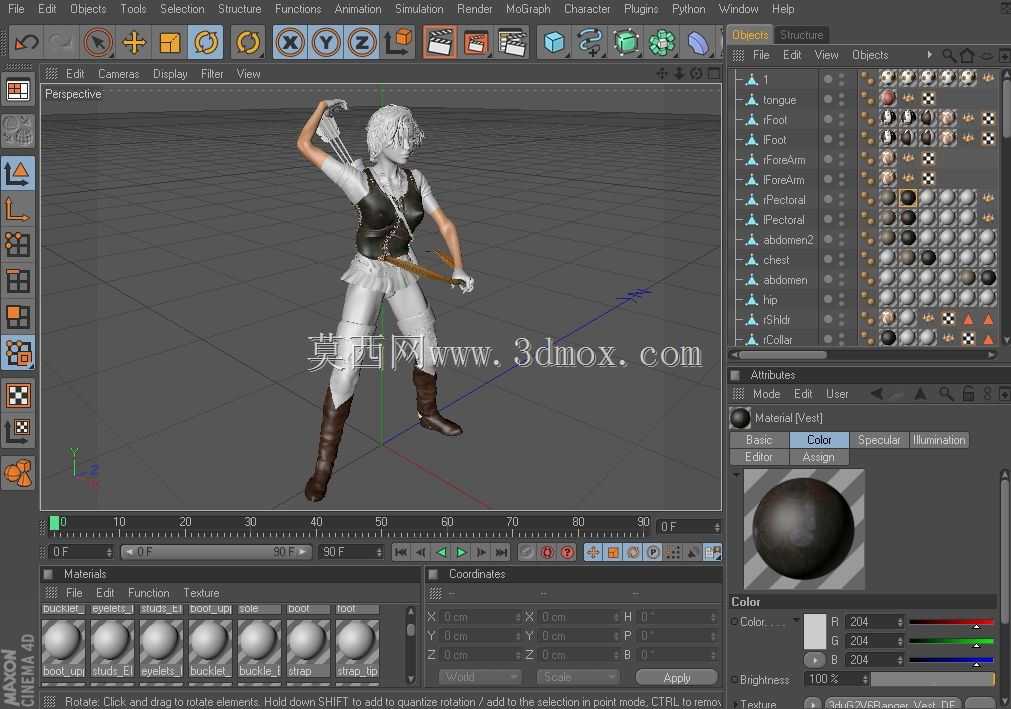
Task: Open the Basic material tab
Action: (759, 440)
